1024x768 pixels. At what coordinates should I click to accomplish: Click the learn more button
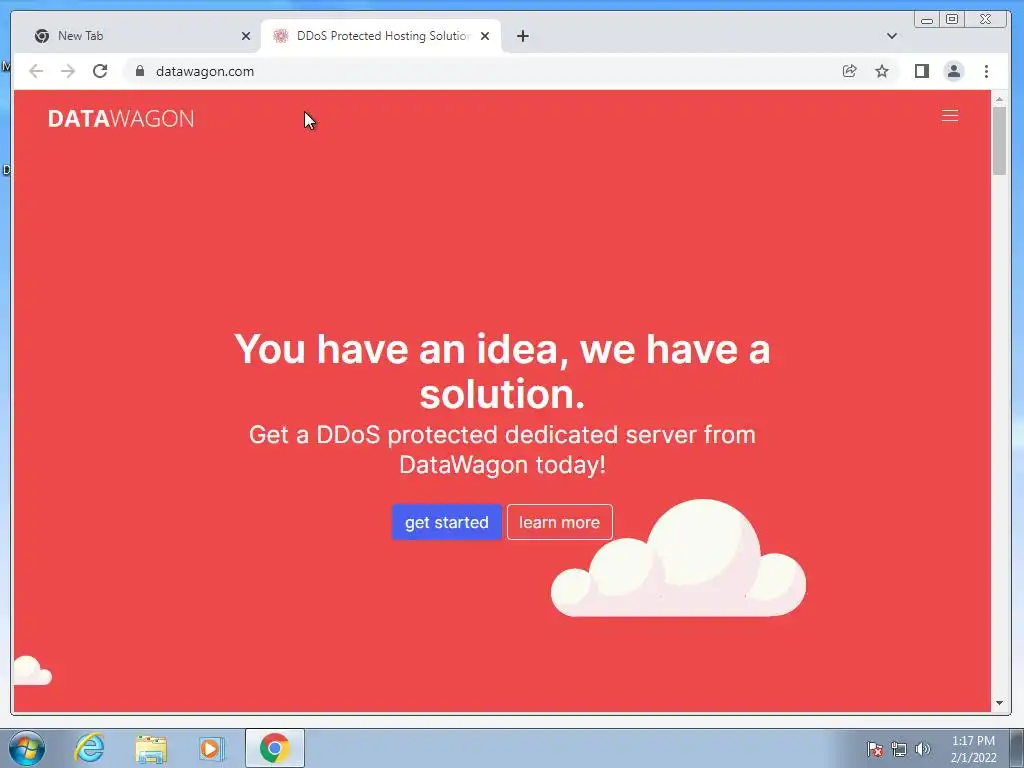[560, 522]
